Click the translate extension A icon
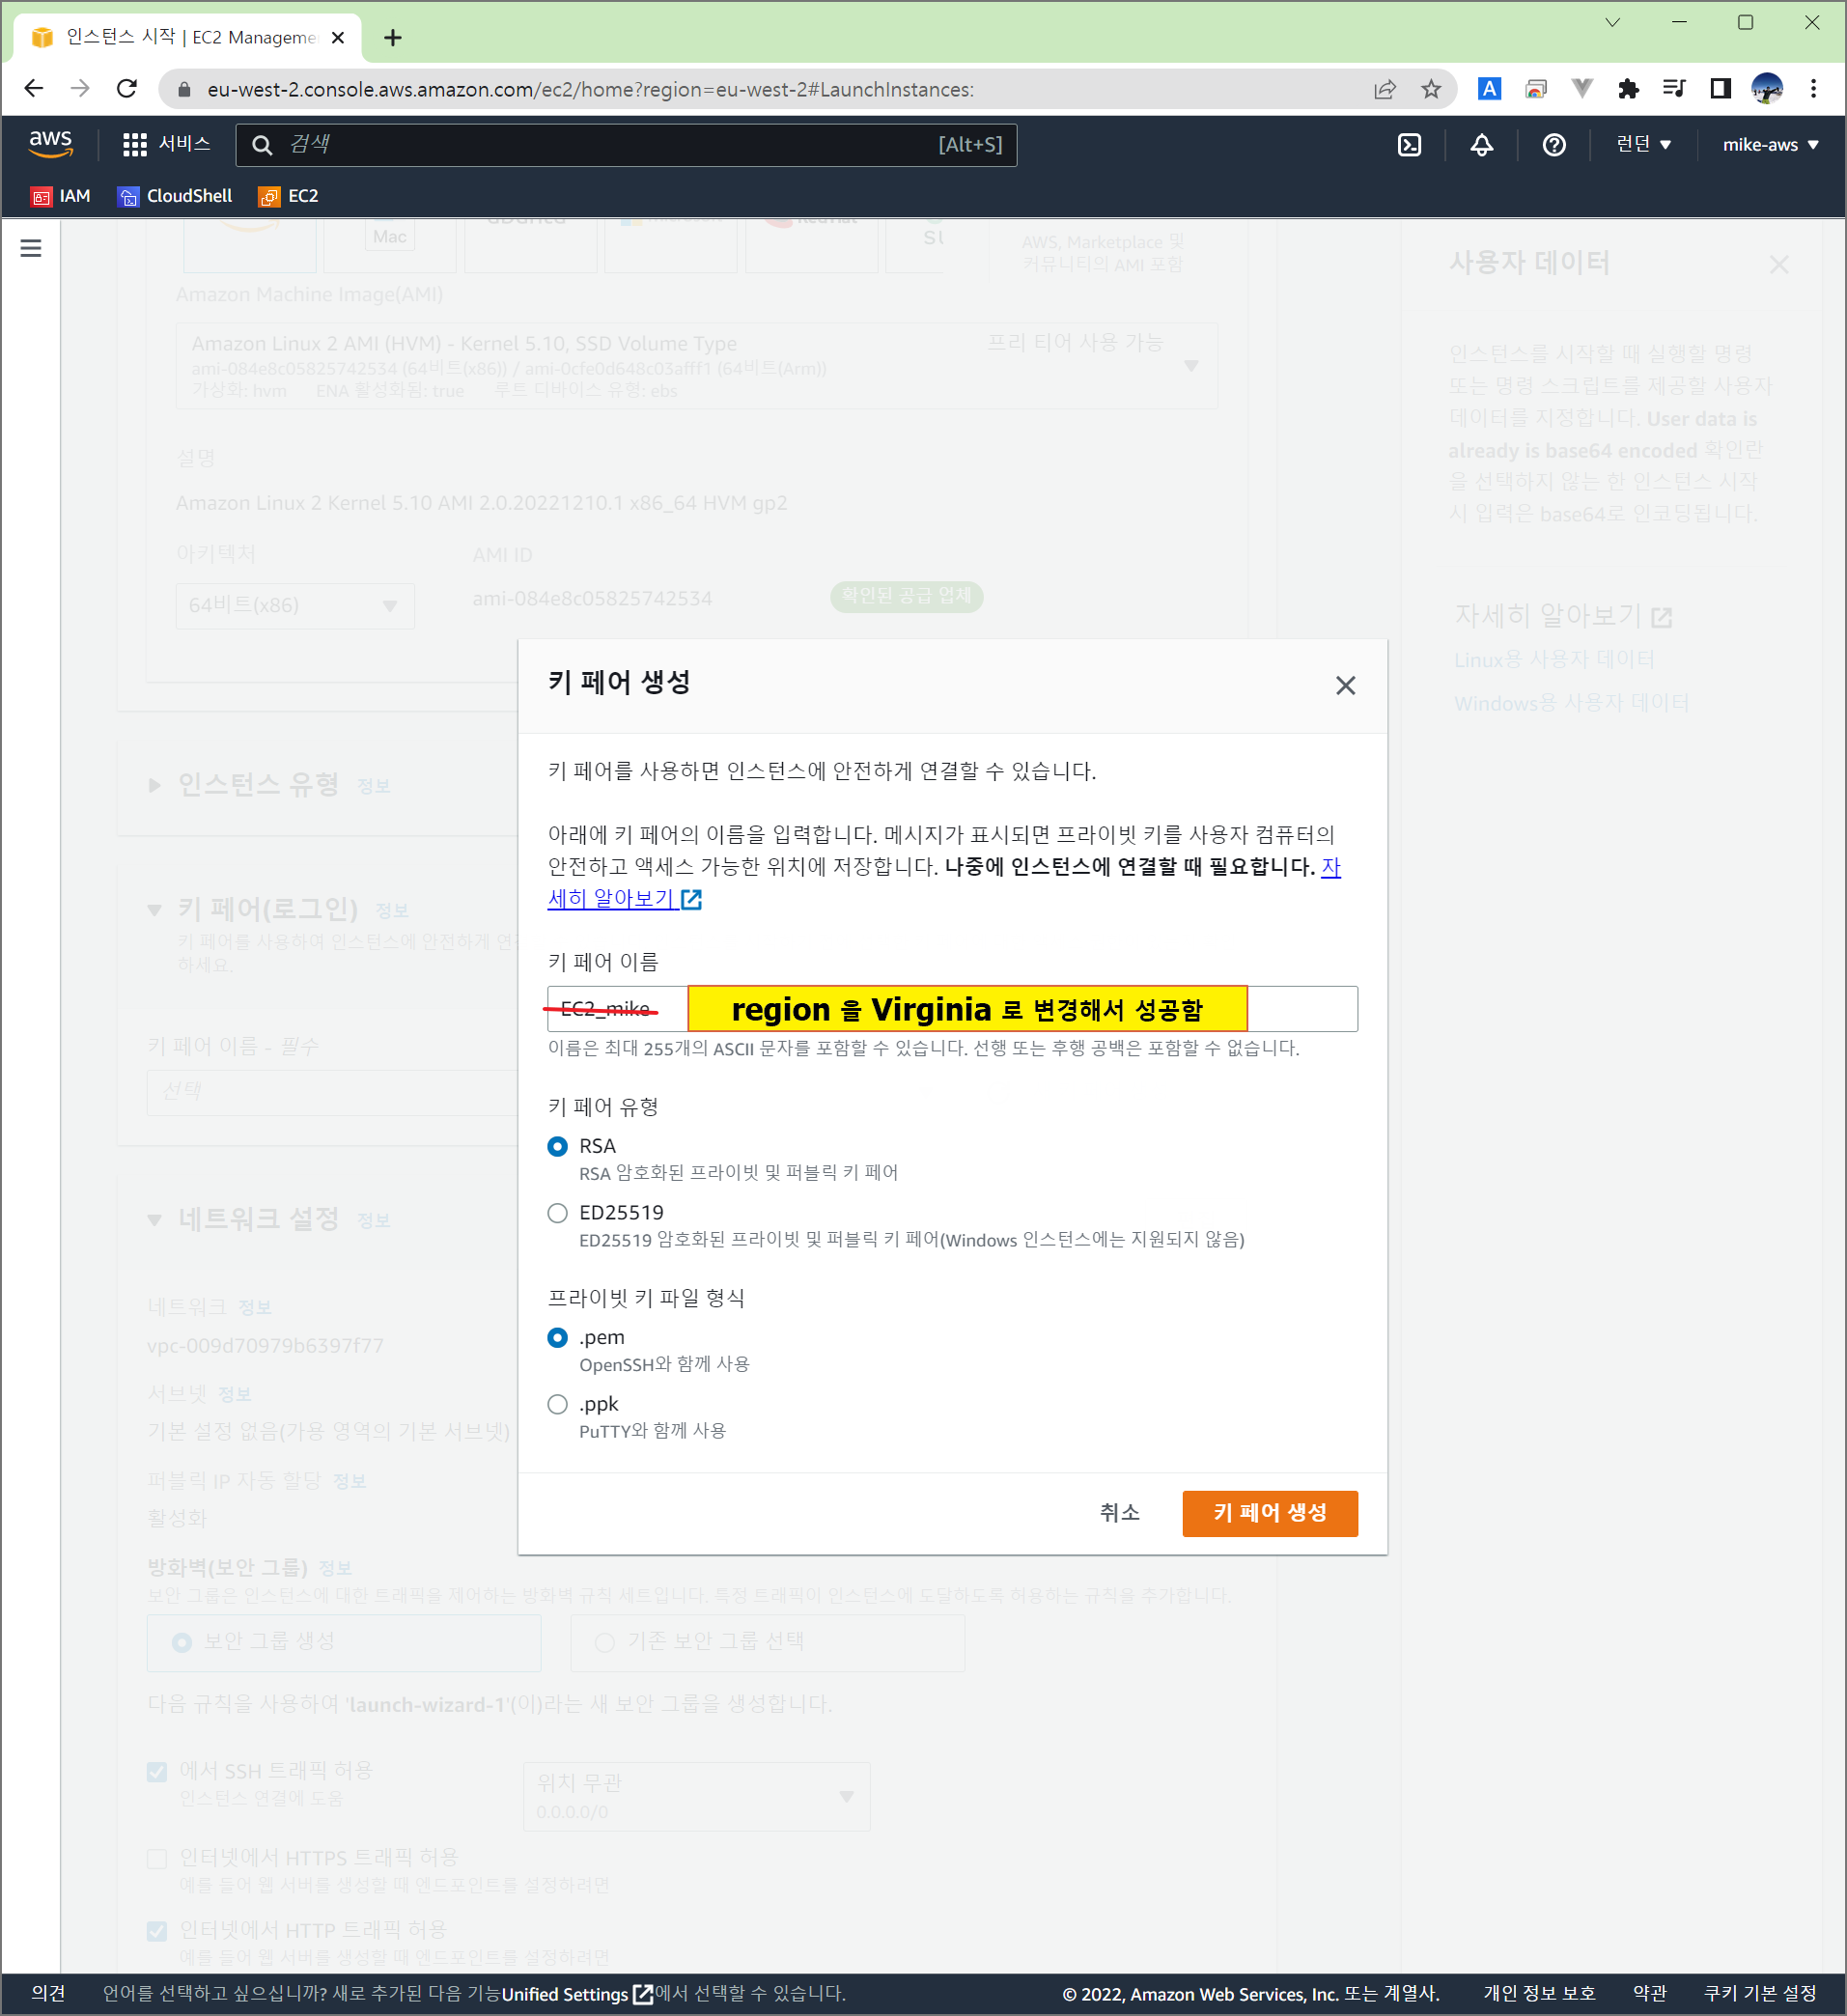 (x=1489, y=89)
